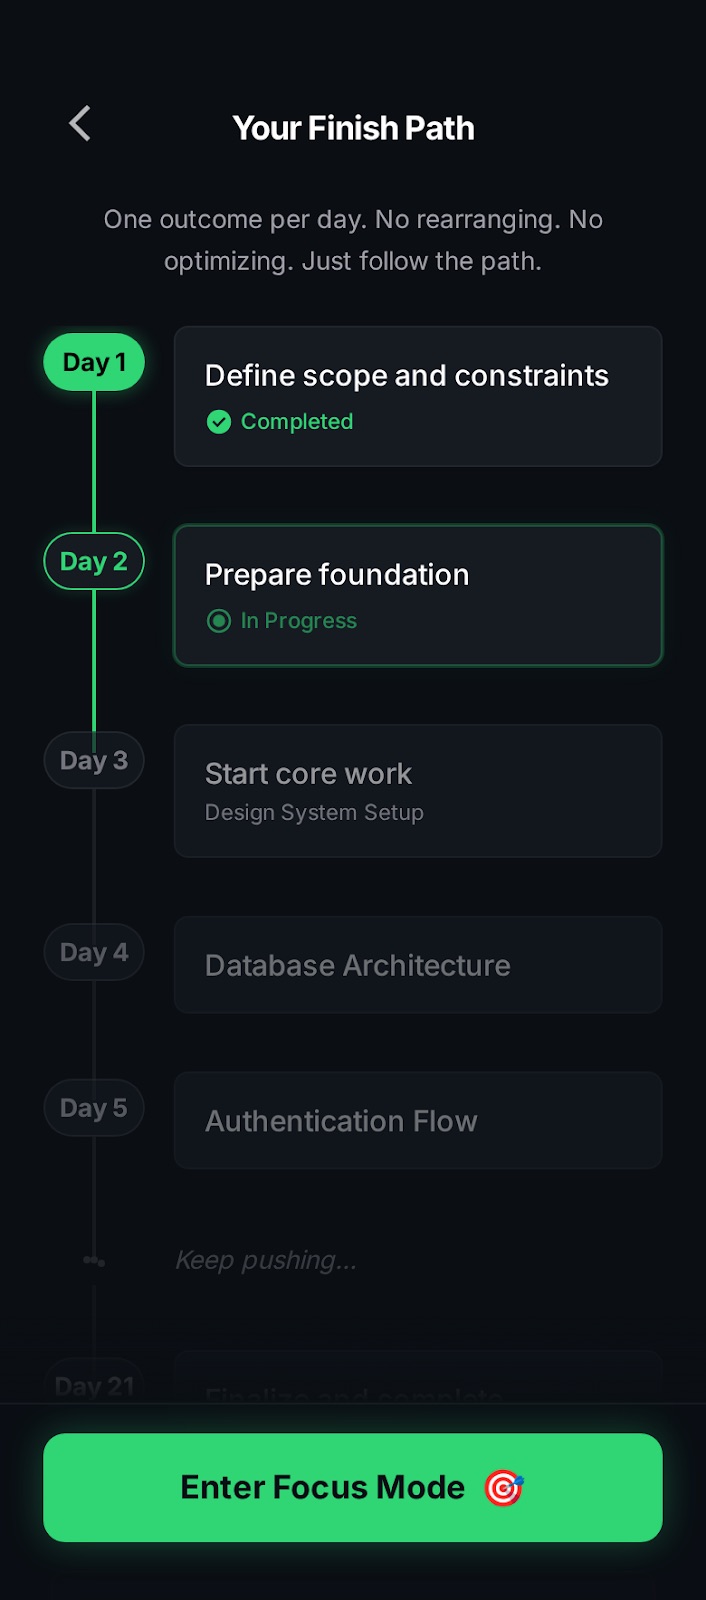Select the Day 2 badge

pos(93,561)
